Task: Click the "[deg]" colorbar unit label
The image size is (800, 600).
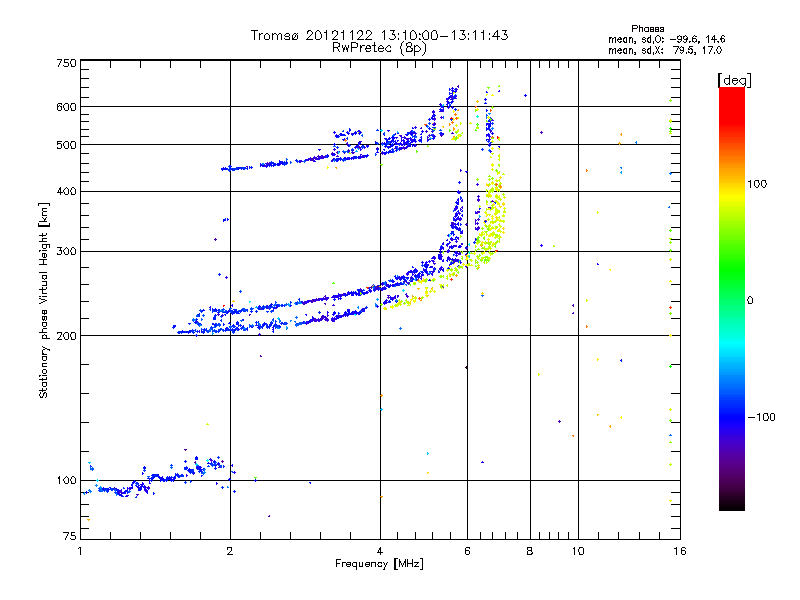Action: (x=734, y=80)
